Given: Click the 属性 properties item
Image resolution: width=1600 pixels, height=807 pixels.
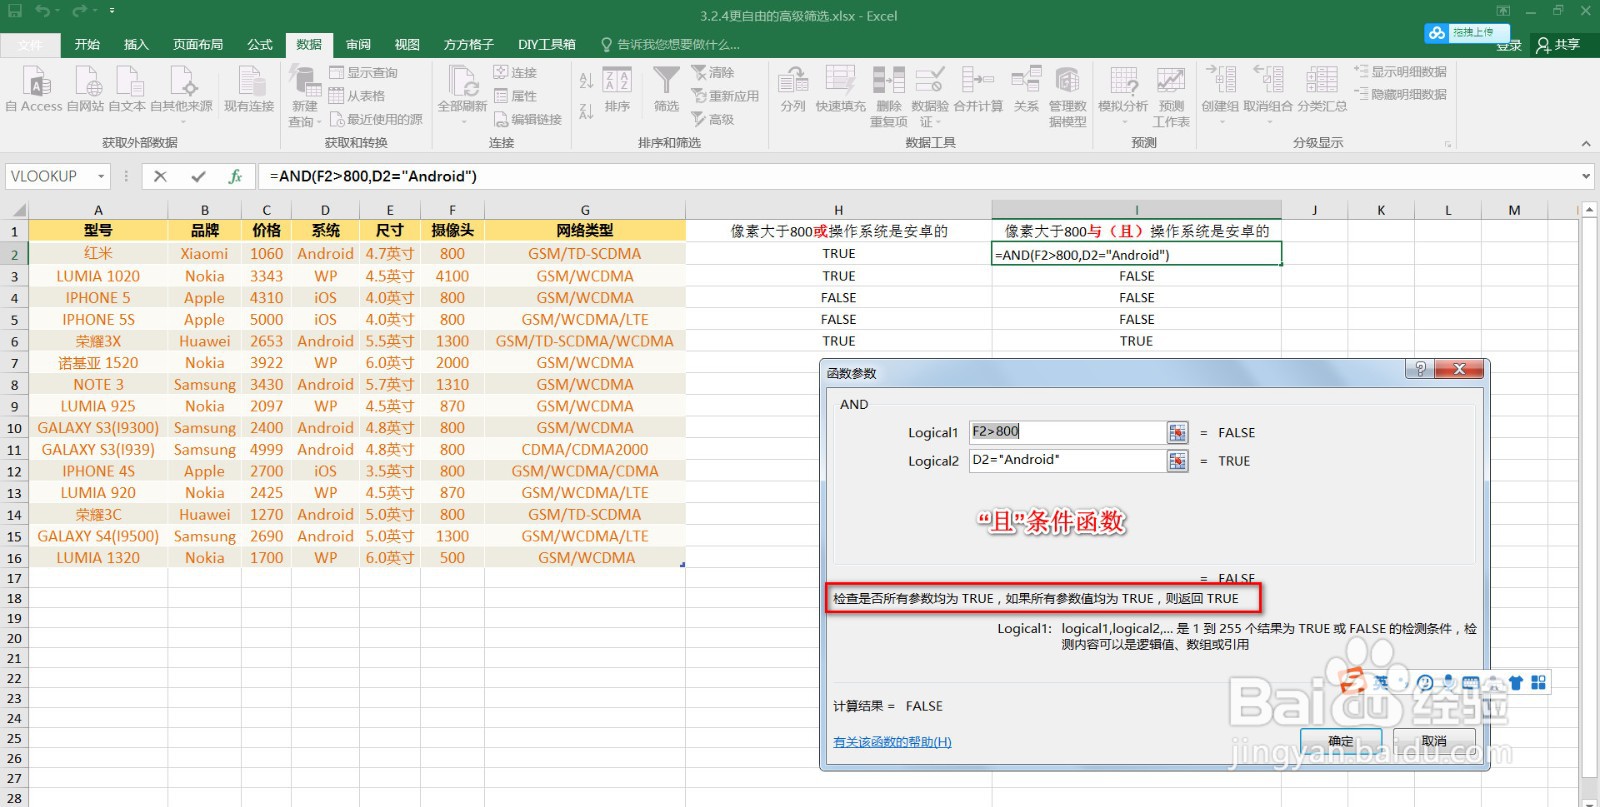Looking at the screenshot, I should click(515, 96).
